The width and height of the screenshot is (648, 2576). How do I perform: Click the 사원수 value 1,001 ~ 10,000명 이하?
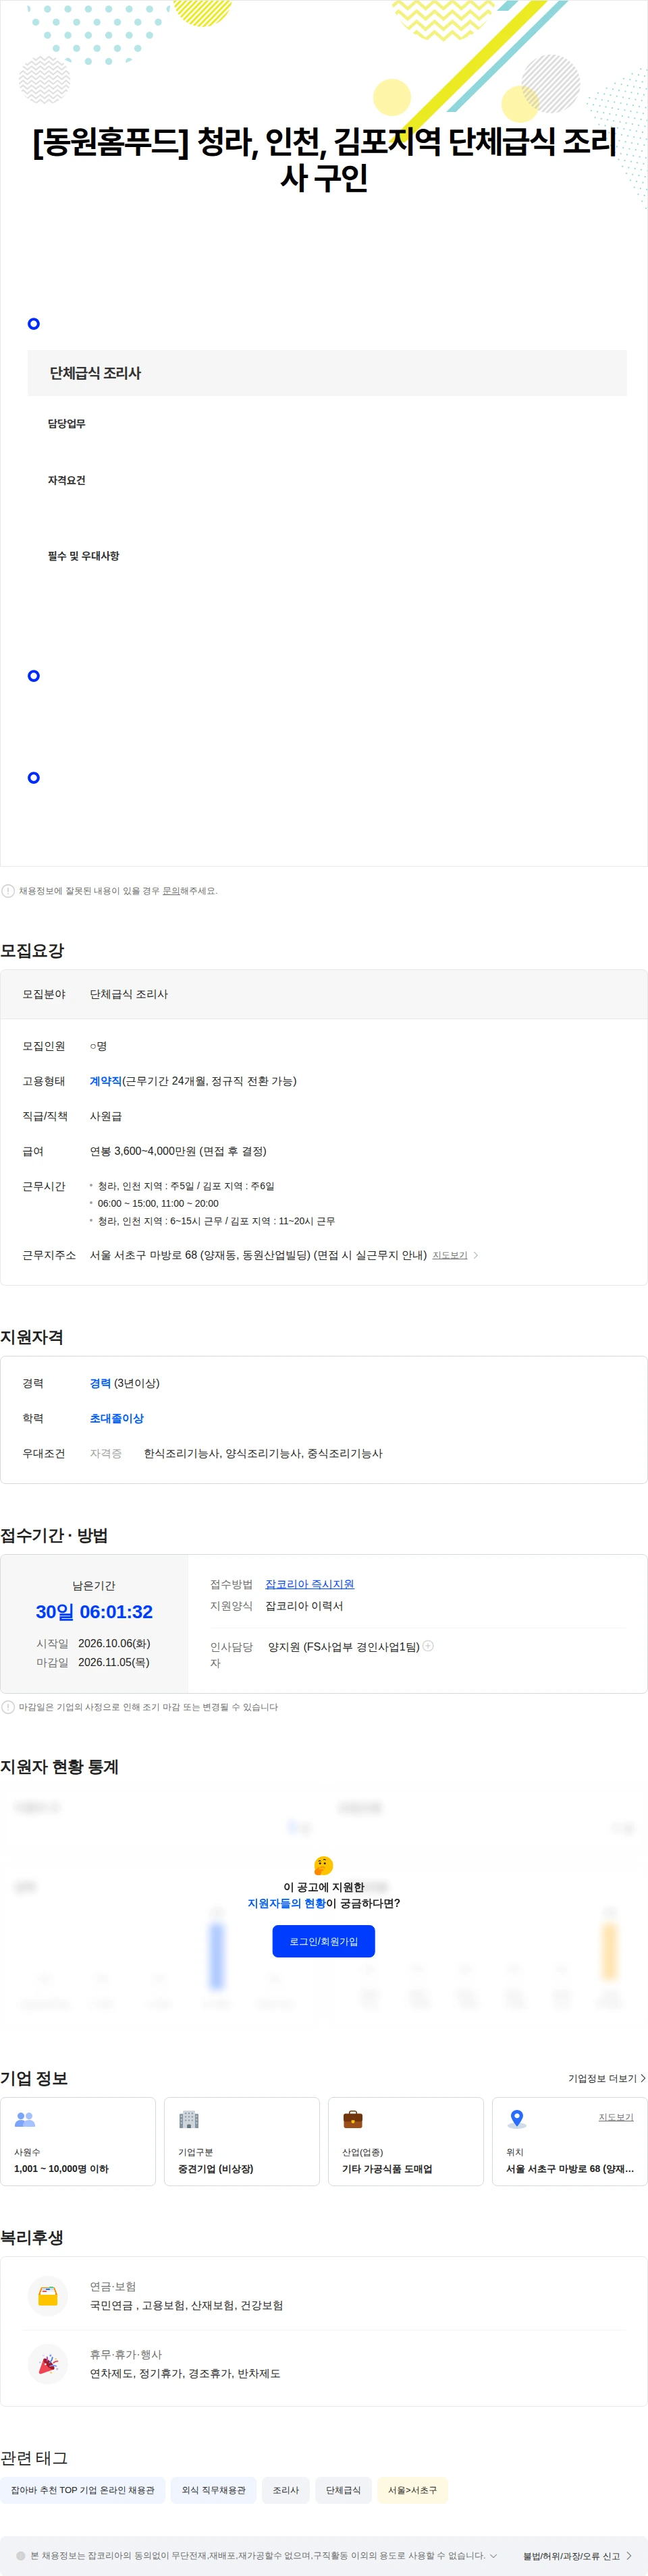coord(61,2169)
